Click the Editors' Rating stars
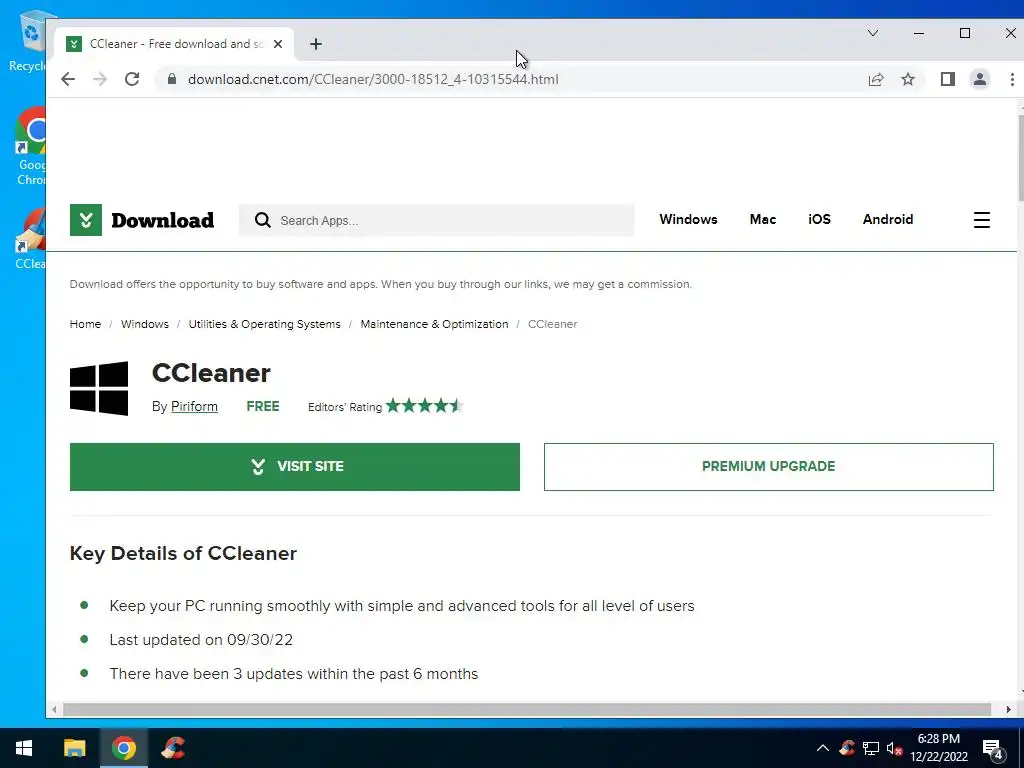The height and width of the screenshot is (768, 1024). (x=424, y=406)
